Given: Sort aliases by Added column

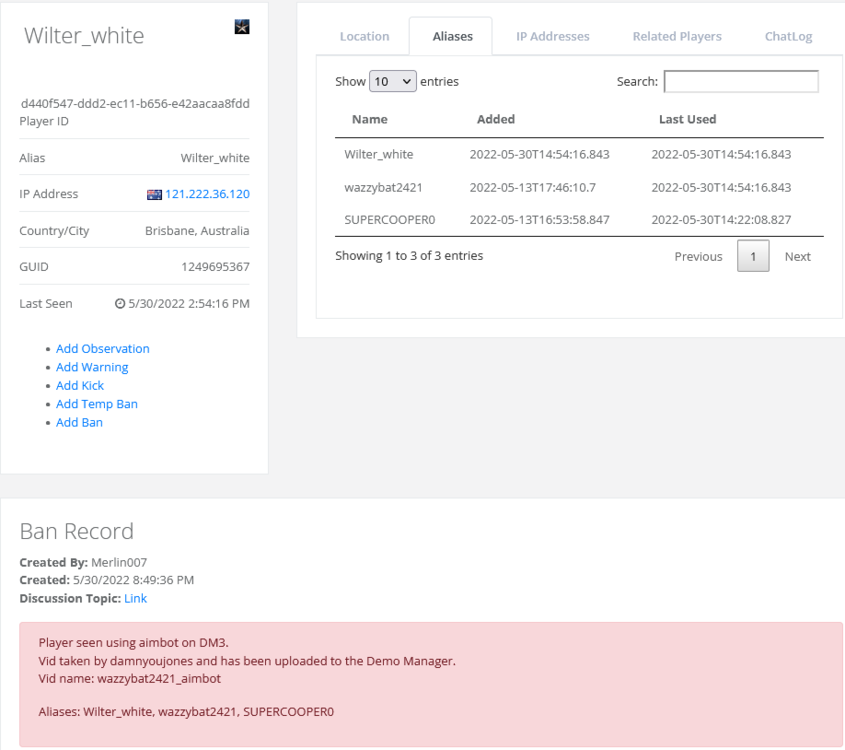Looking at the screenshot, I should tap(496, 119).
